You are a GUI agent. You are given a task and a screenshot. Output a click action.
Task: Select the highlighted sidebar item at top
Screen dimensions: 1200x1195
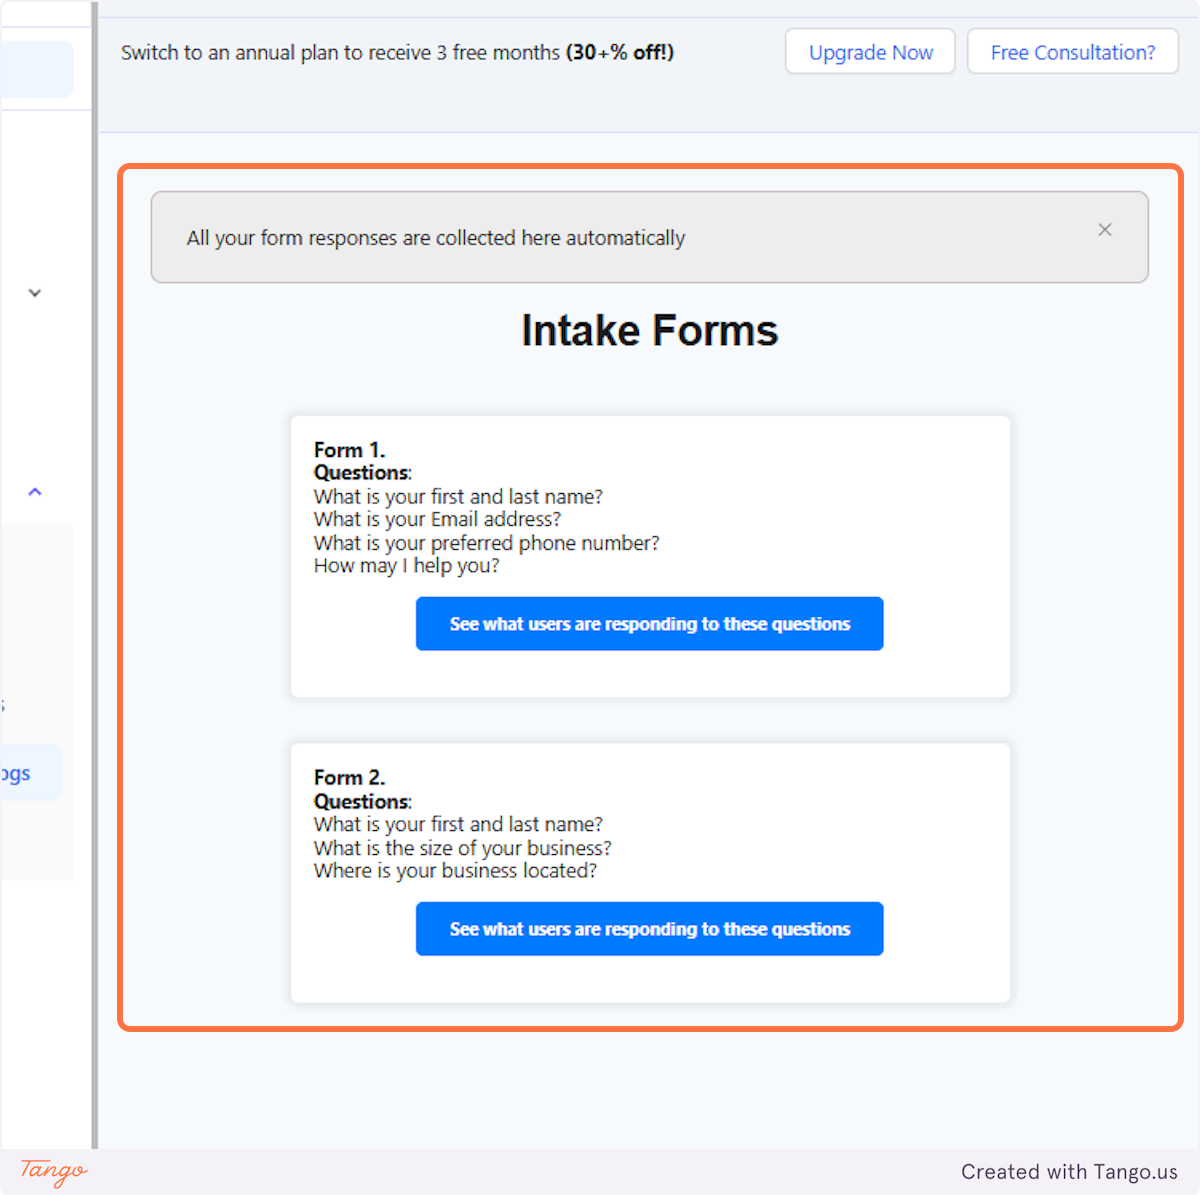[x=38, y=69]
